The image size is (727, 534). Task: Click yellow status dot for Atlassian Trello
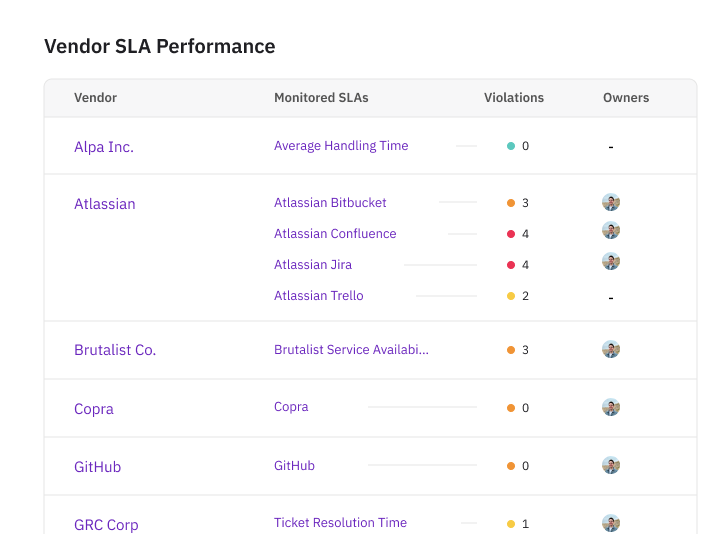tap(511, 296)
